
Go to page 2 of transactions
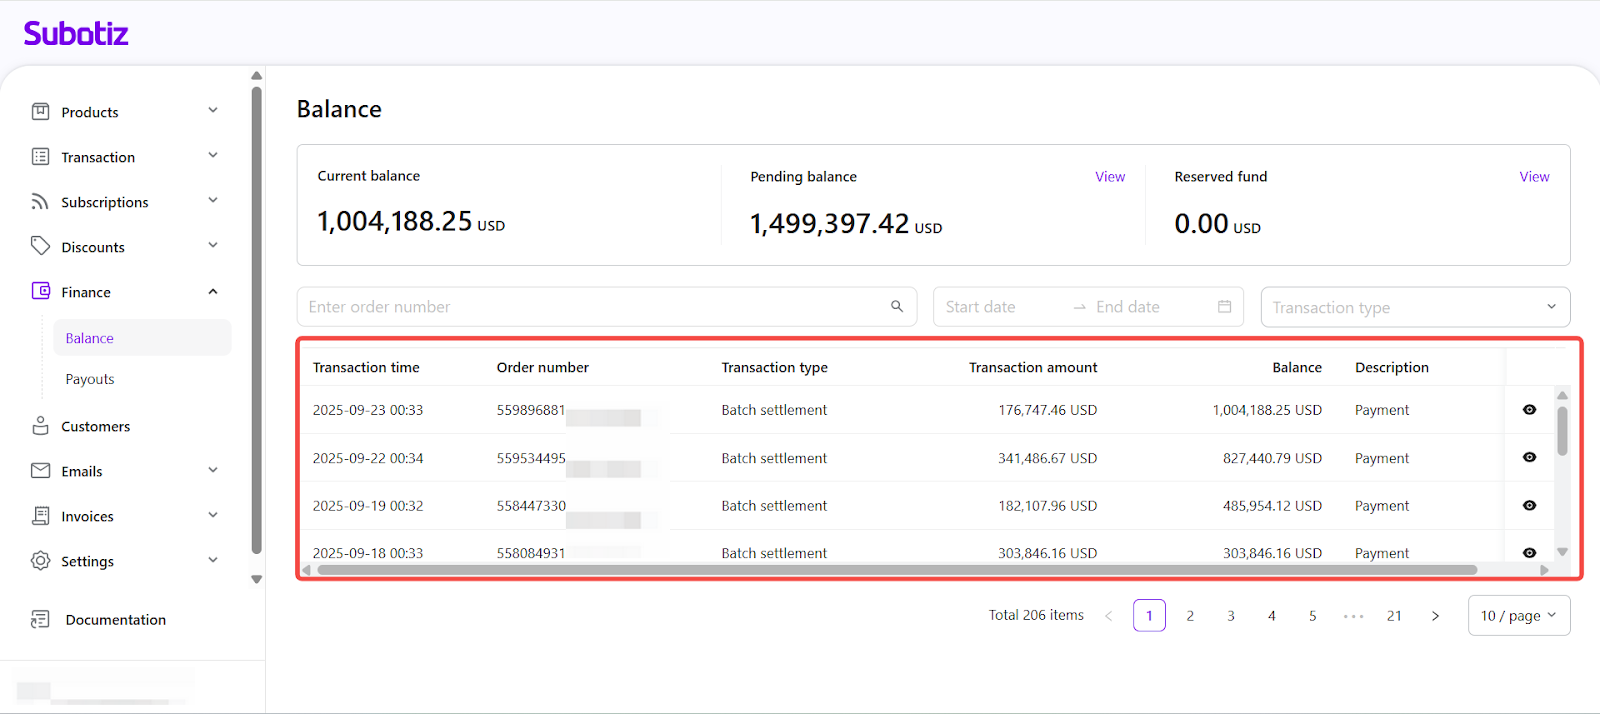tap(1190, 616)
